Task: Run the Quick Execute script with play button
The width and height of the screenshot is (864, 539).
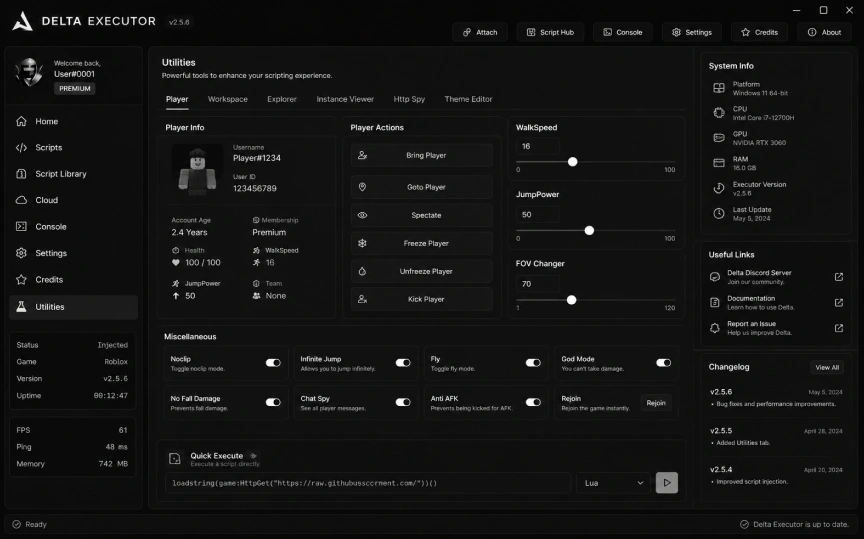Action: (x=667, y=483)
